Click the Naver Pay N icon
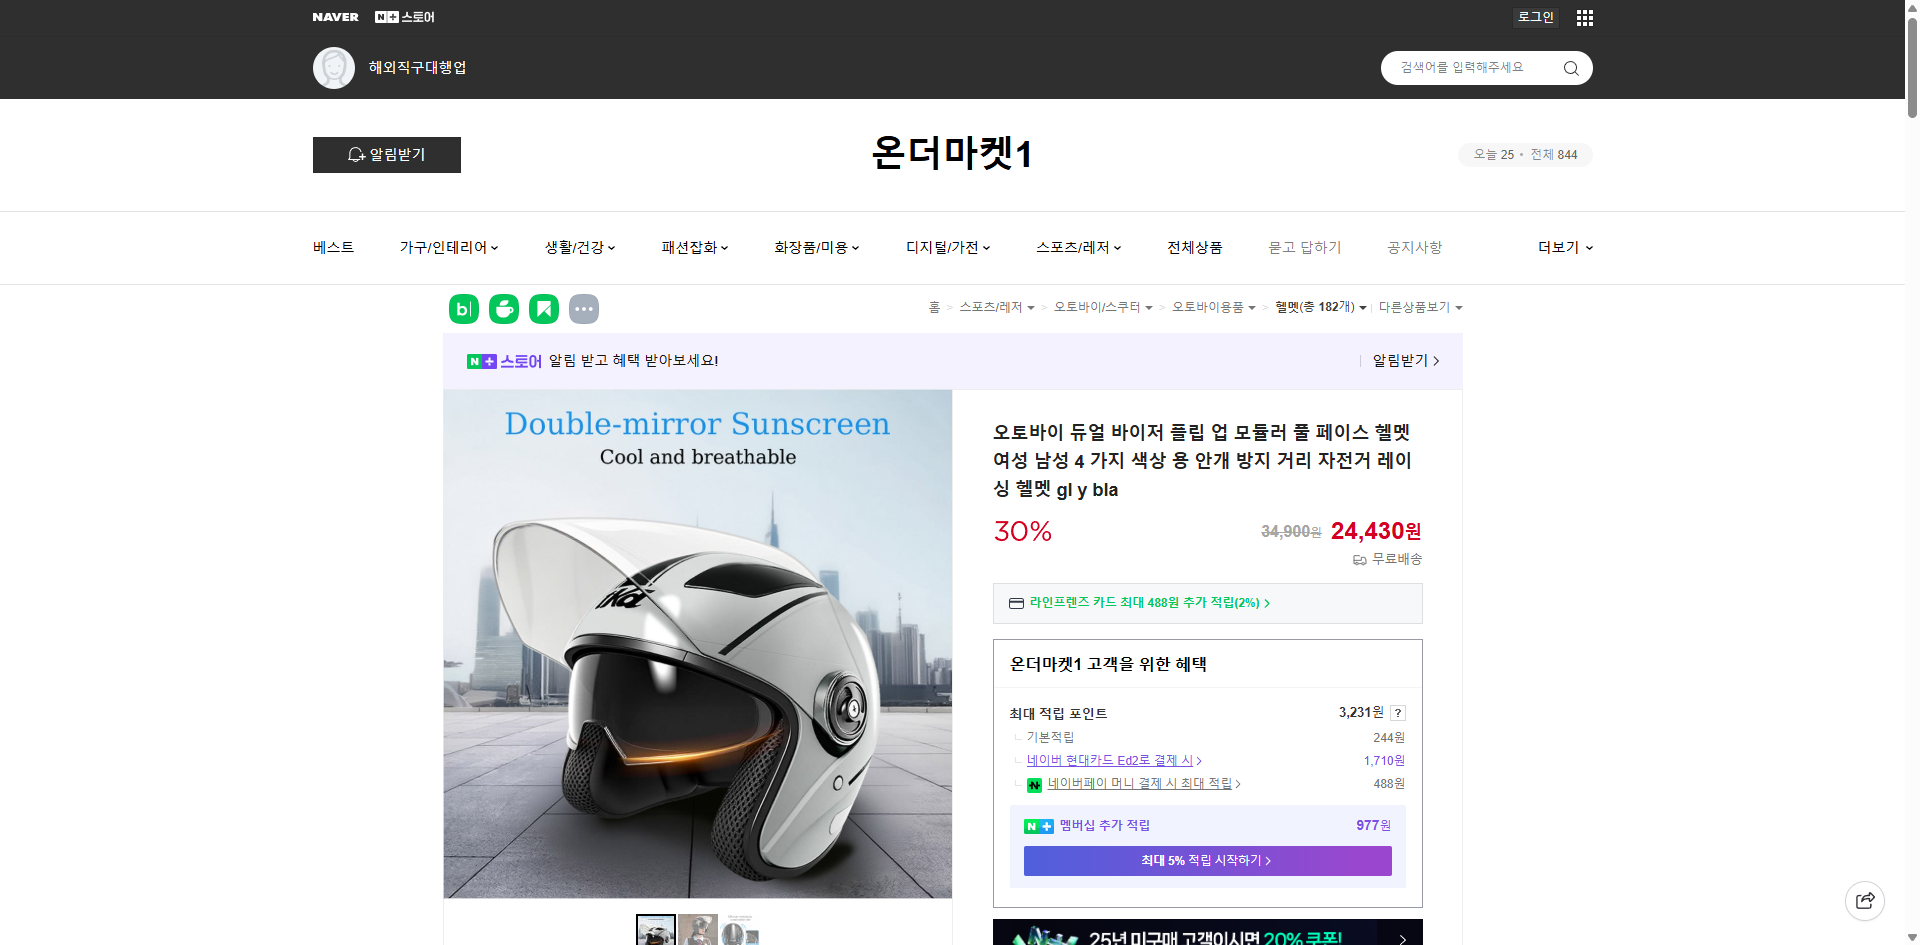The height and width of the screenshot is (945, 1920). pos(1035,784)
